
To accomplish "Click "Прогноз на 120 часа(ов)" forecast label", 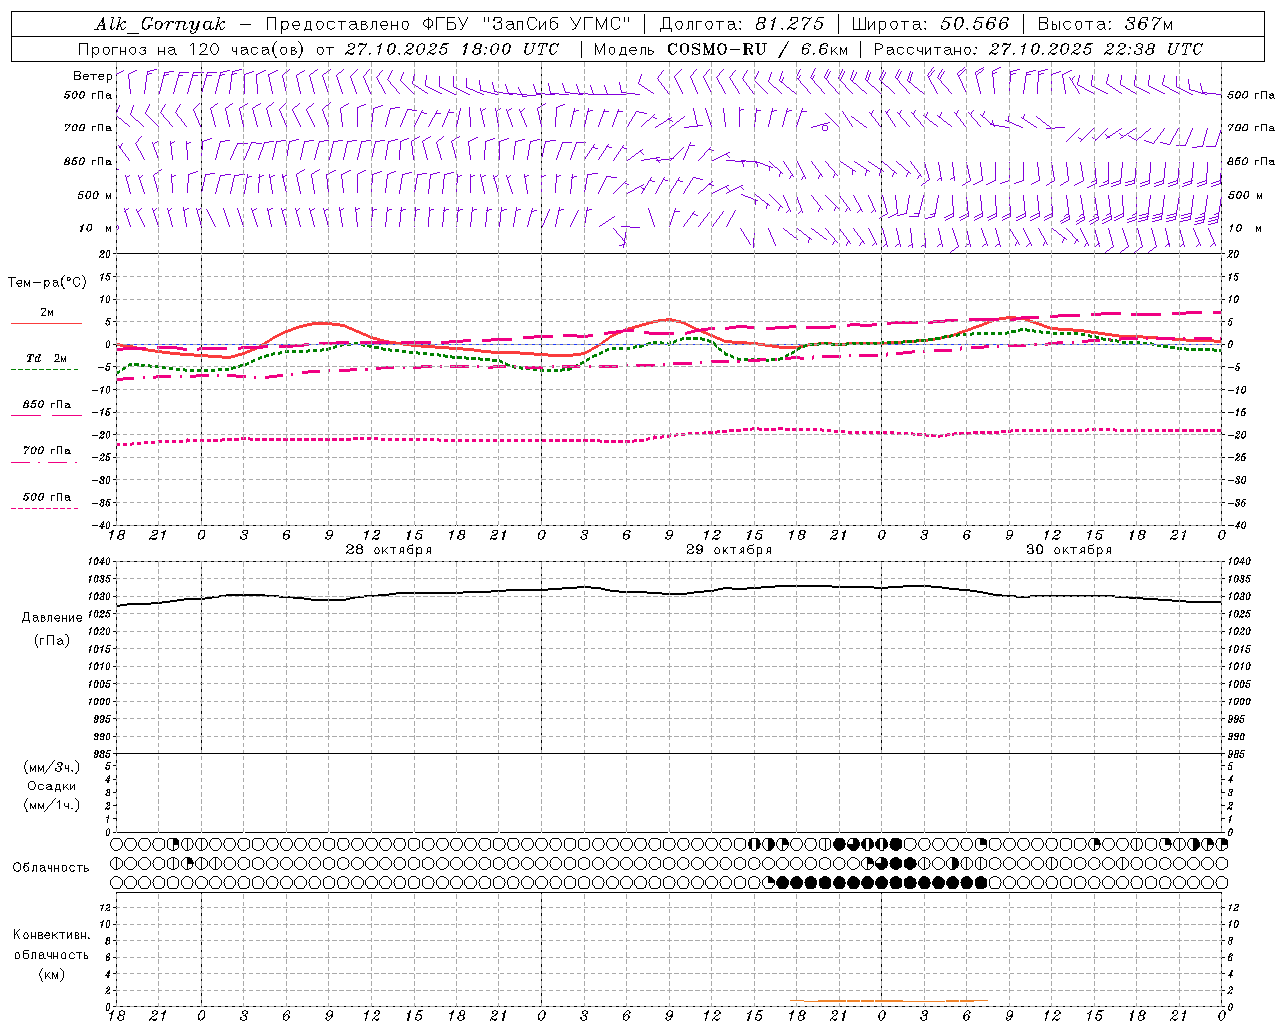I will click(x=192, y=49).
